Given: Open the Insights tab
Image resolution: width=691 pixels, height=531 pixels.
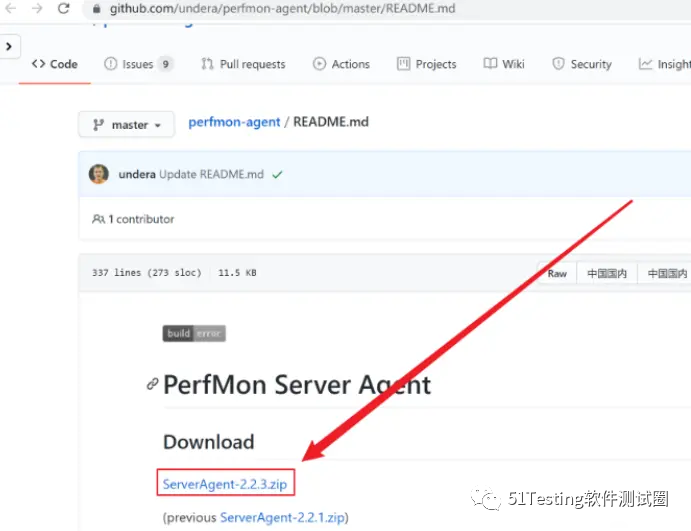Looking at the screenshot, I should 665,64.
